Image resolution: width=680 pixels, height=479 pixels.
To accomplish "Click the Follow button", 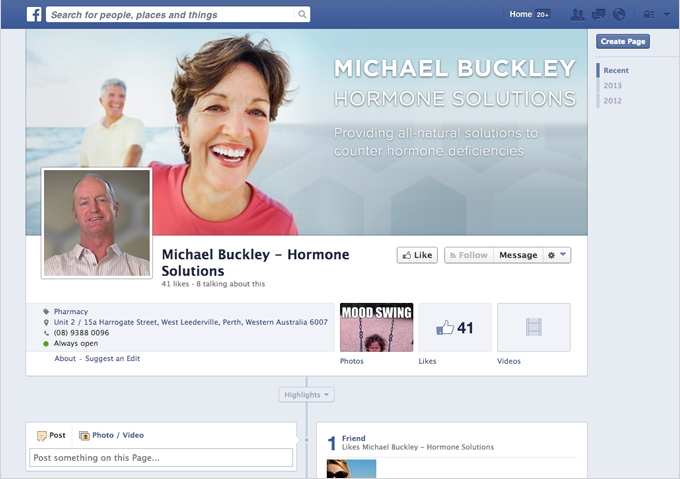I will coord(469,255).
